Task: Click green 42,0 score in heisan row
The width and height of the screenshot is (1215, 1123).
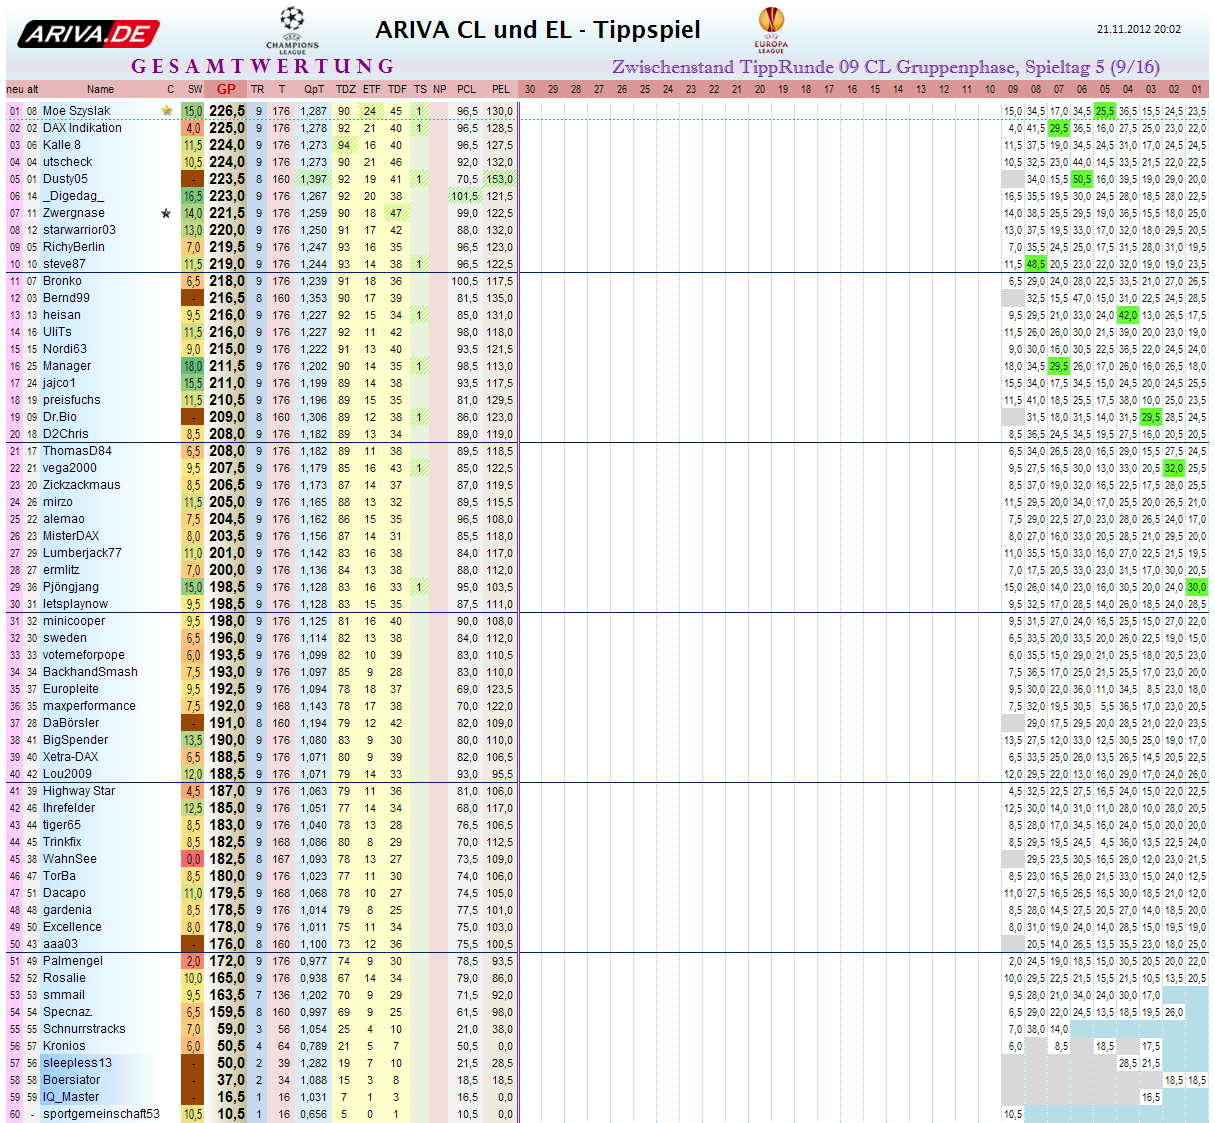Action: [1128, 315]
